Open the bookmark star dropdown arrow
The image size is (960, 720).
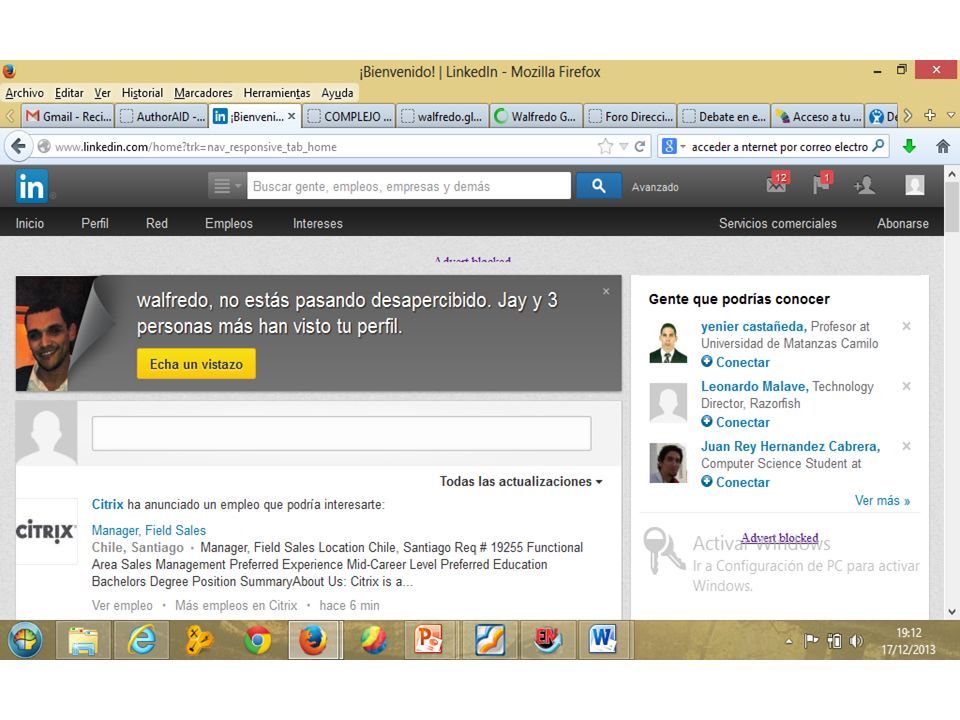[623, 146]
